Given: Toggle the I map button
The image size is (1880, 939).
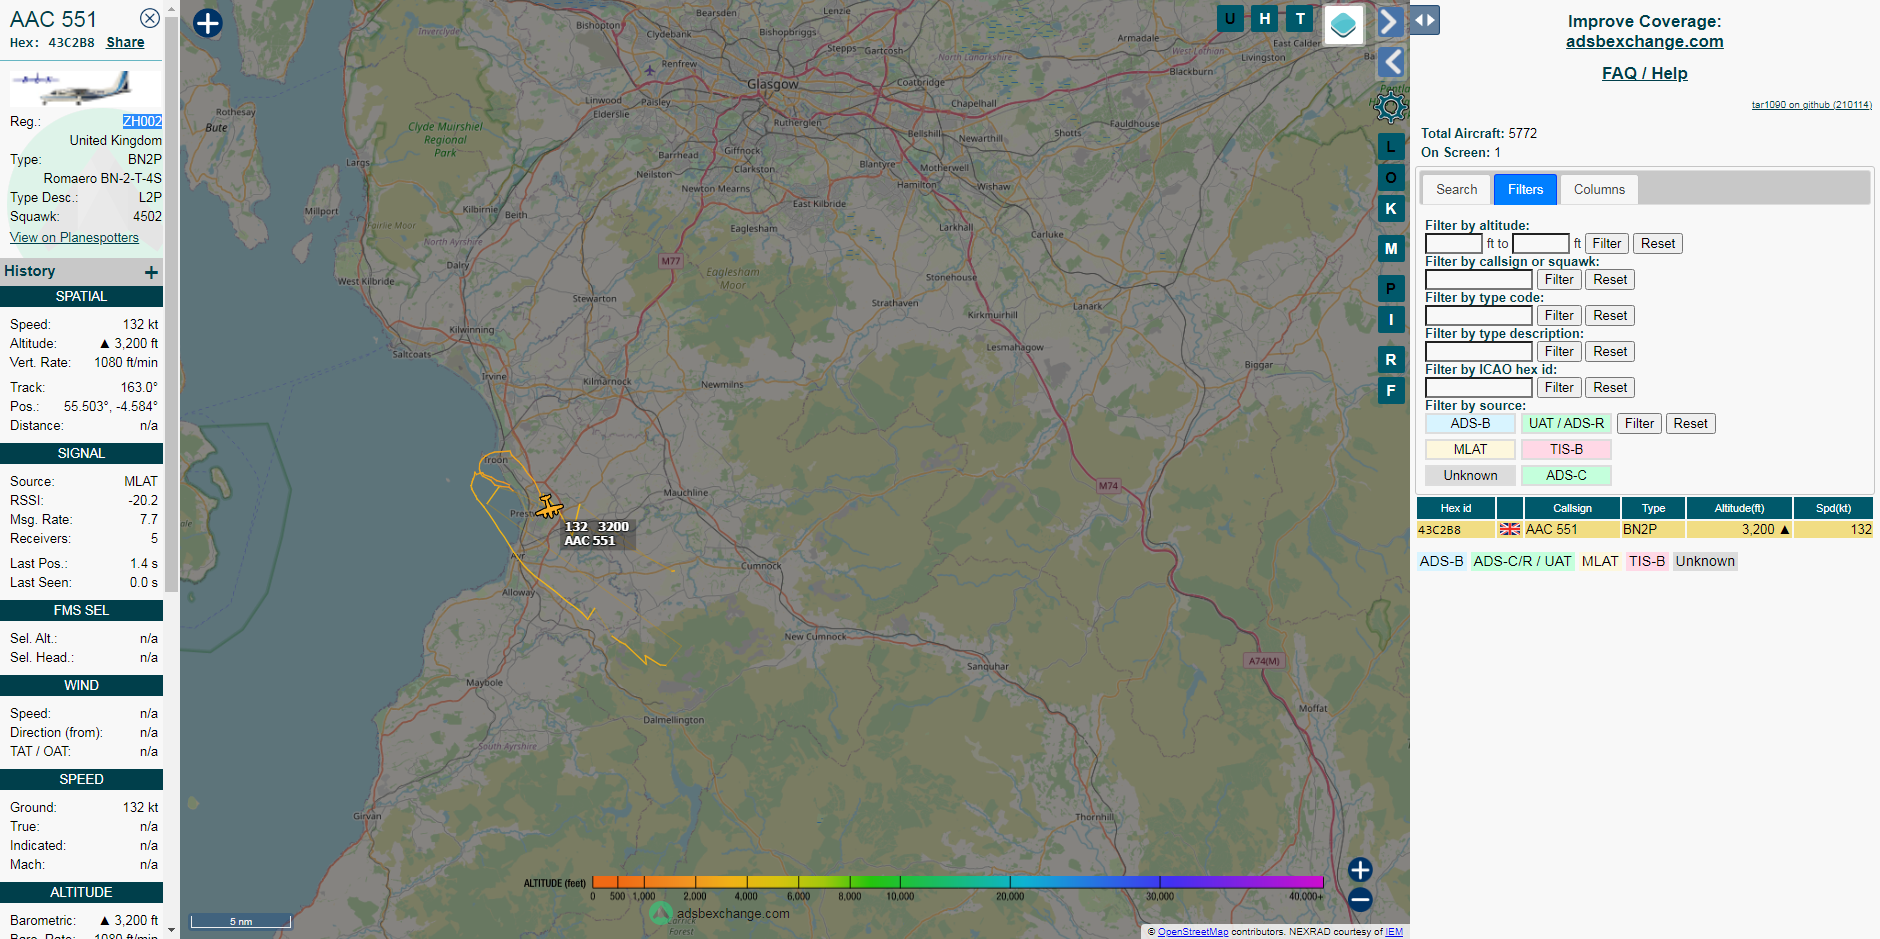Looking at the screenshot, I should [x=1391, y=320].
